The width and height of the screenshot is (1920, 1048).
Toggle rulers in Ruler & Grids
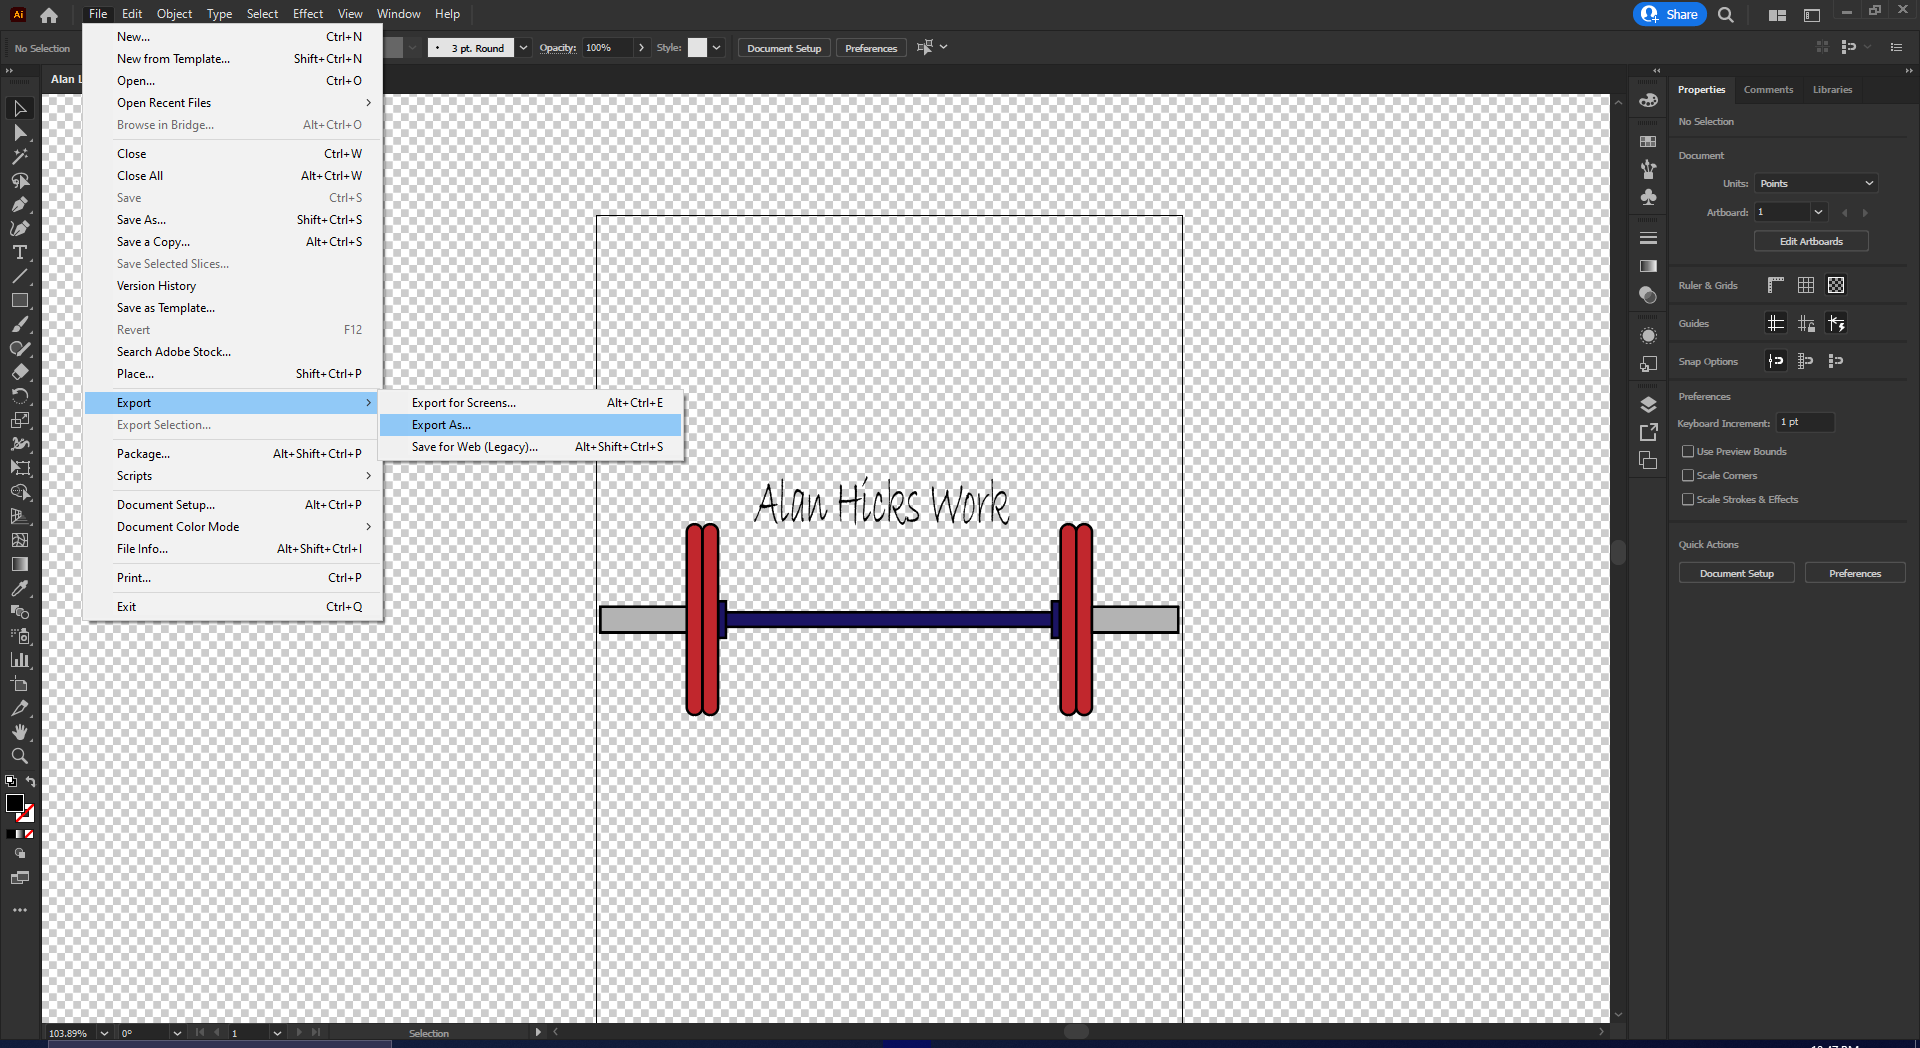[1776, 286]
